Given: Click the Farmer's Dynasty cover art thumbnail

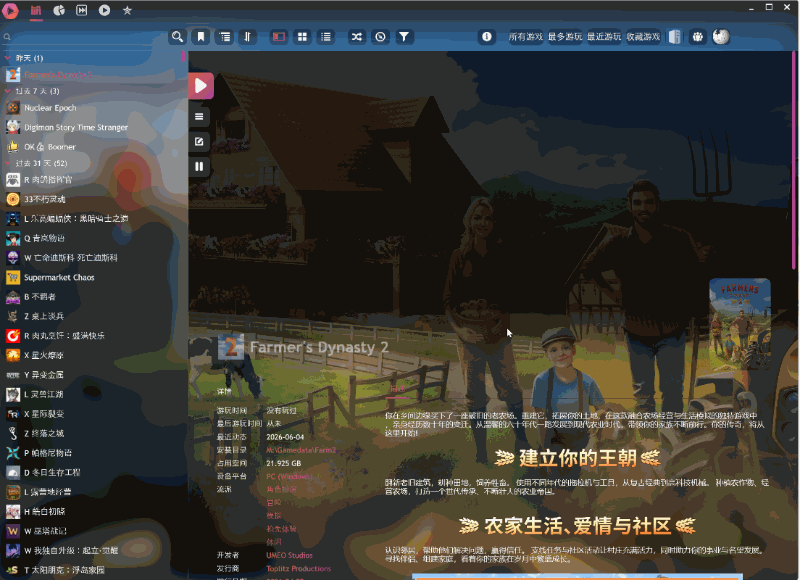Looking at the screenshot, I should tap(739, 324).
